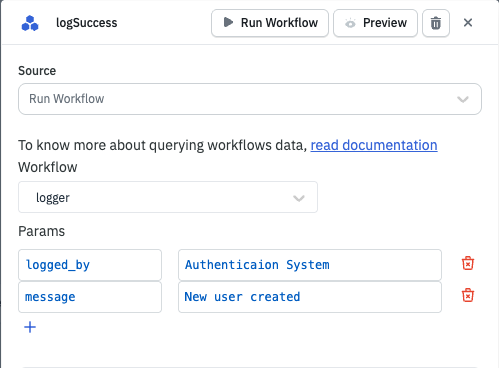This screenshot has height=368, width=499.
Task: Rename the logSuccess query title
Action: click(87, 23)
